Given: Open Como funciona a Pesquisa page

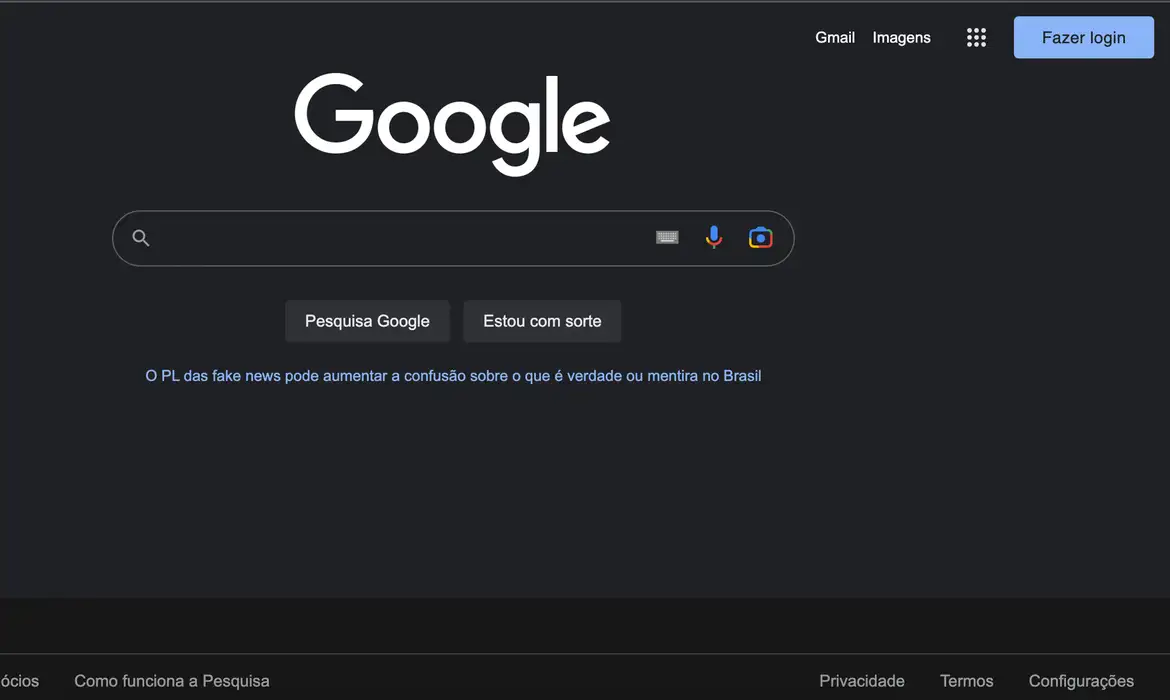Looking at the screenshot, I should tap(171, 680).
